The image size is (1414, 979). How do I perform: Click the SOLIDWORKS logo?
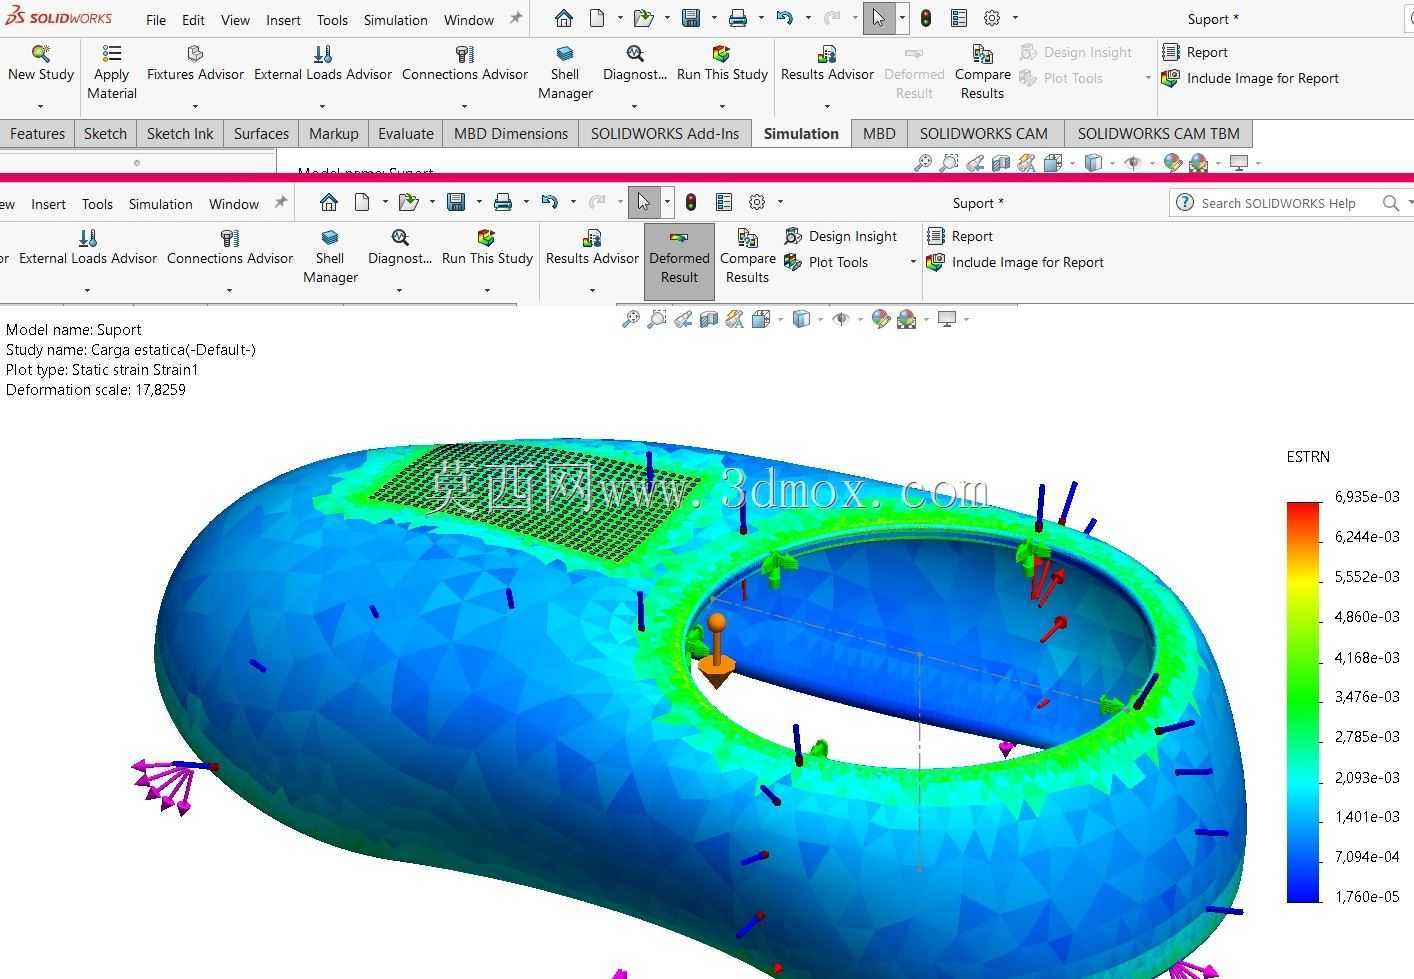coord(58,17)
